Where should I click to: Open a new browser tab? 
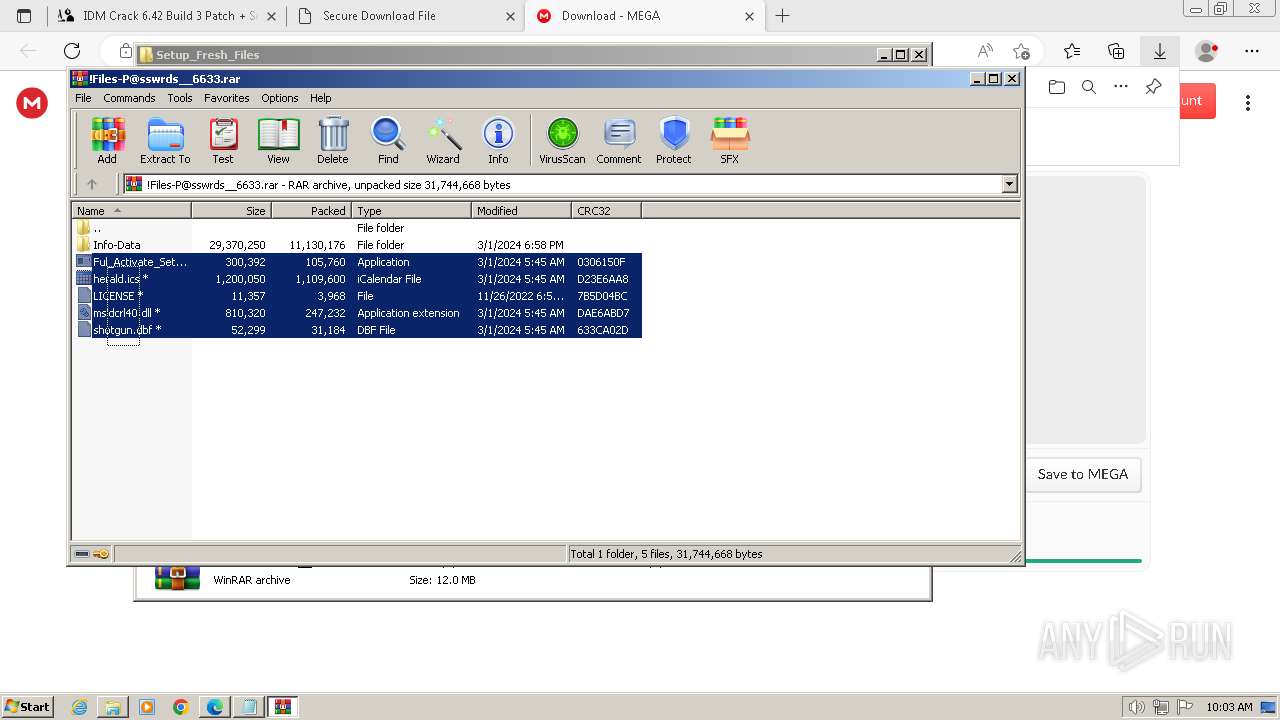(x=783, y=16)
